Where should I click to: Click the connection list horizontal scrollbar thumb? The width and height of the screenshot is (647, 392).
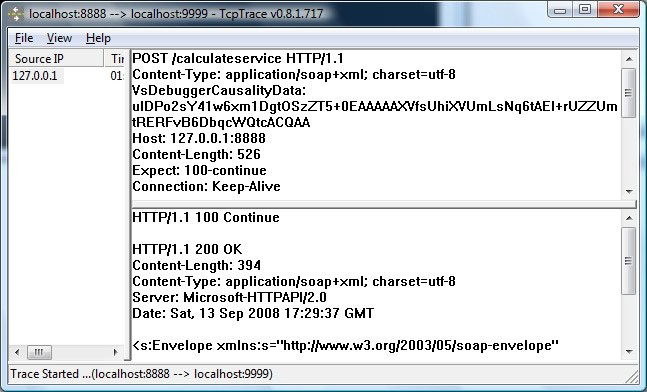tap(39, 352)
